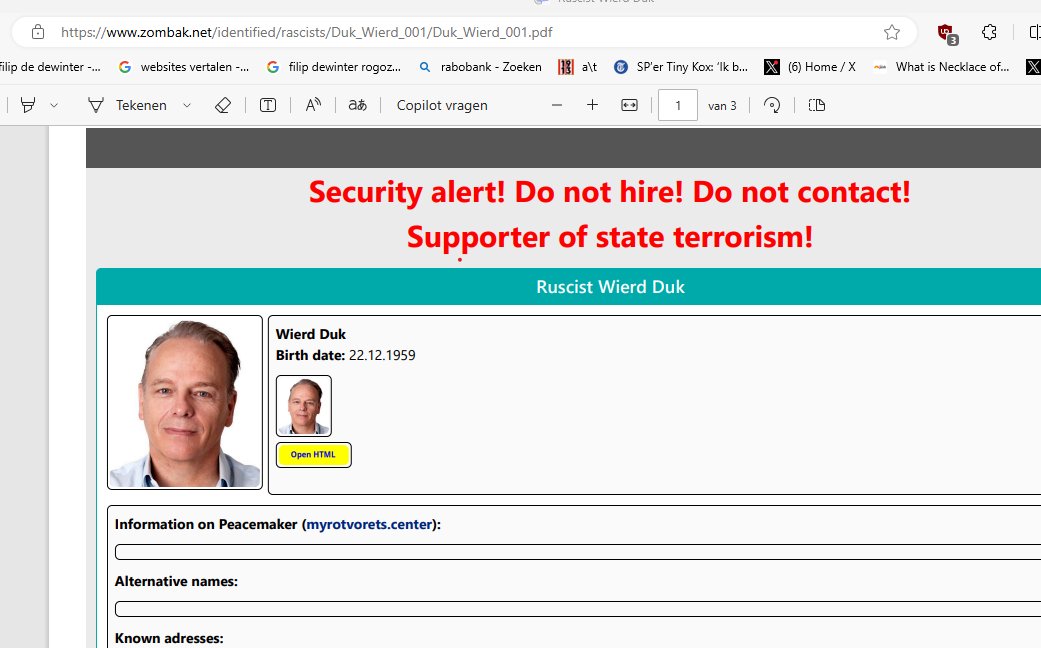Click the 'Alternative names:' label

[x=176, y=582]
